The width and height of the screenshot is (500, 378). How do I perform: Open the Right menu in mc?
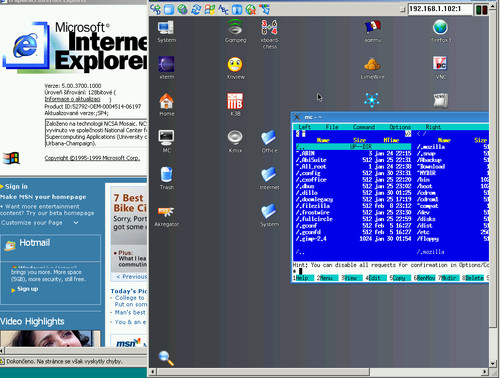click(x=433, y=127)
